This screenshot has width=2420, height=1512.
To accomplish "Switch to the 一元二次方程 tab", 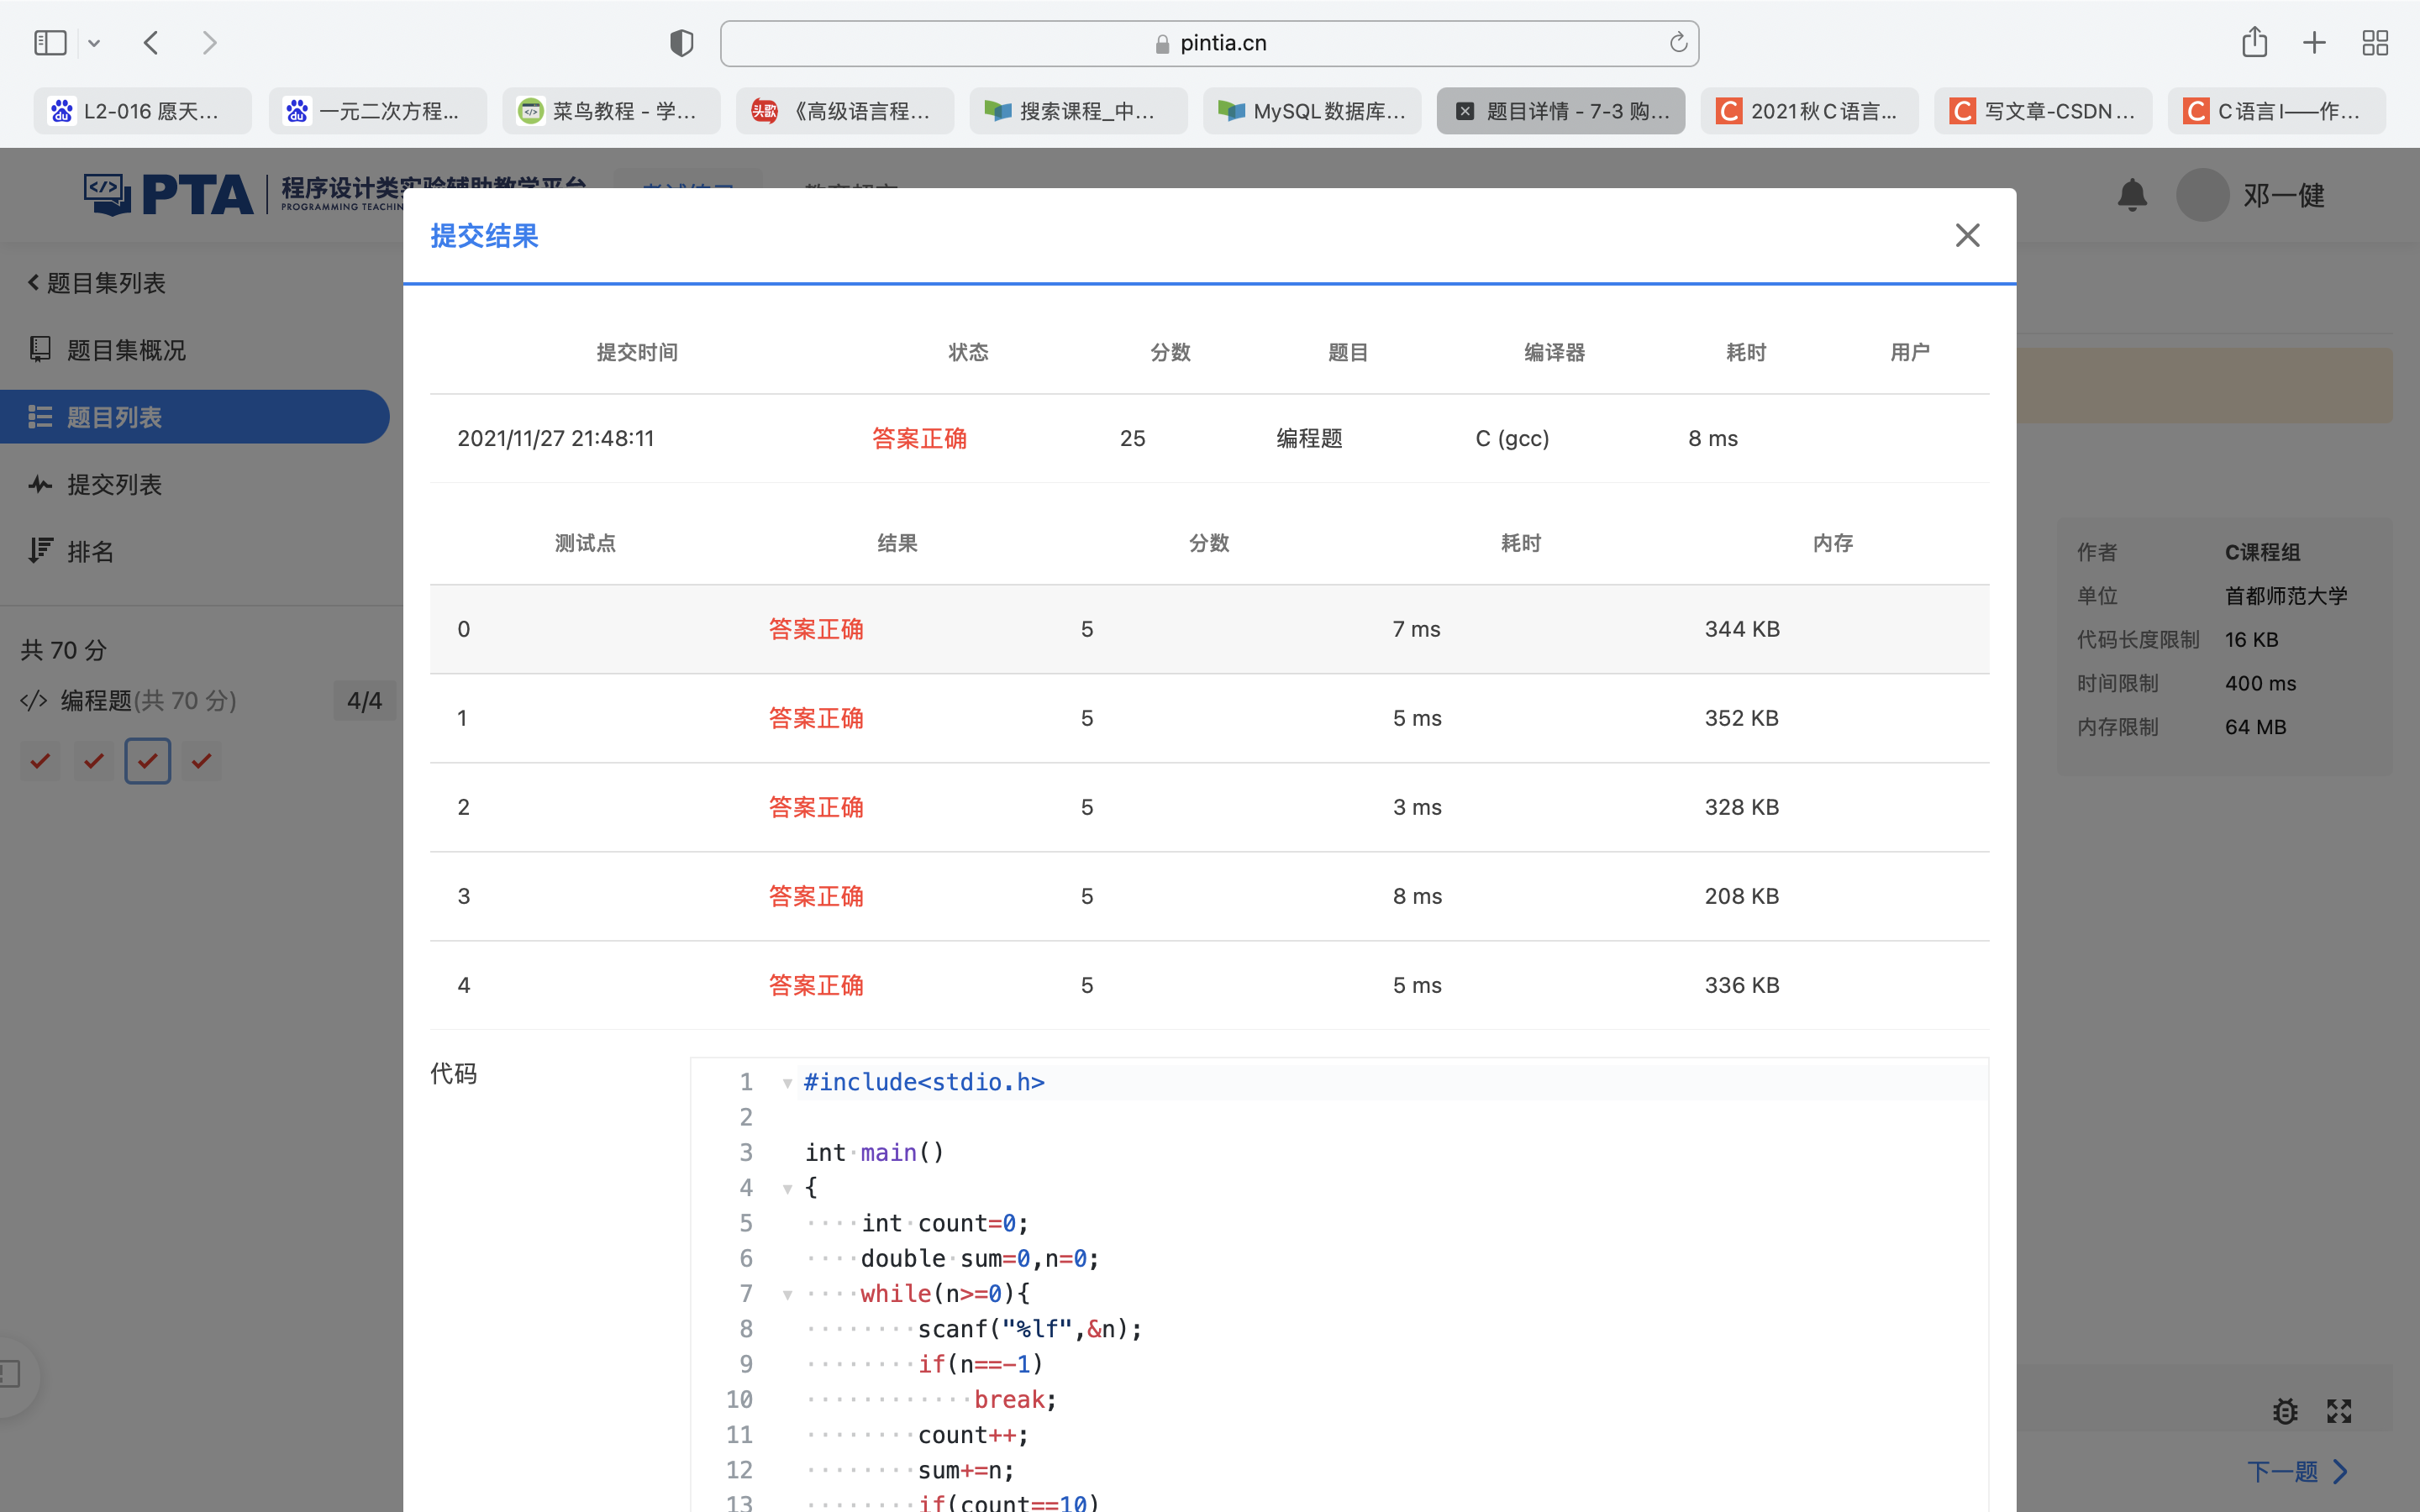I will [377, 111].
